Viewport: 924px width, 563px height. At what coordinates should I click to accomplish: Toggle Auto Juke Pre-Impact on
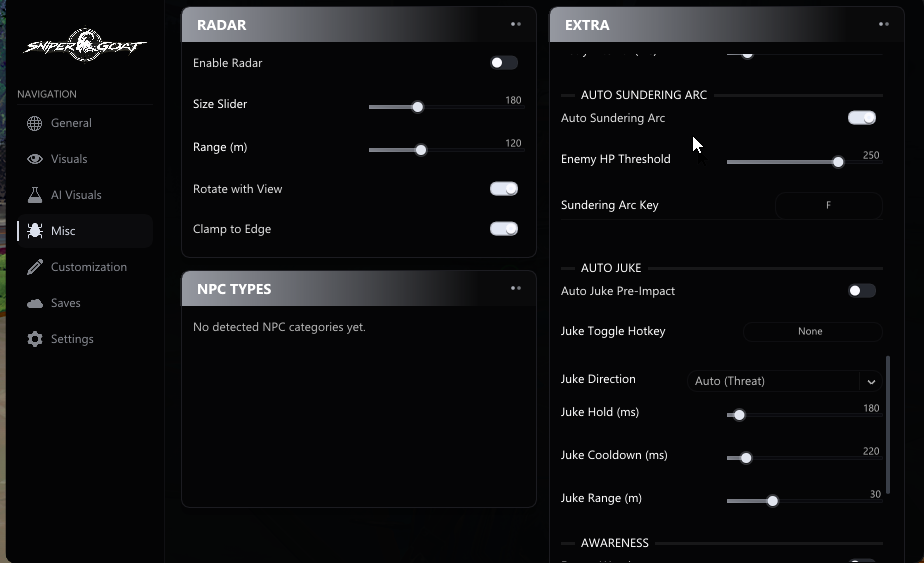[862, 291]
